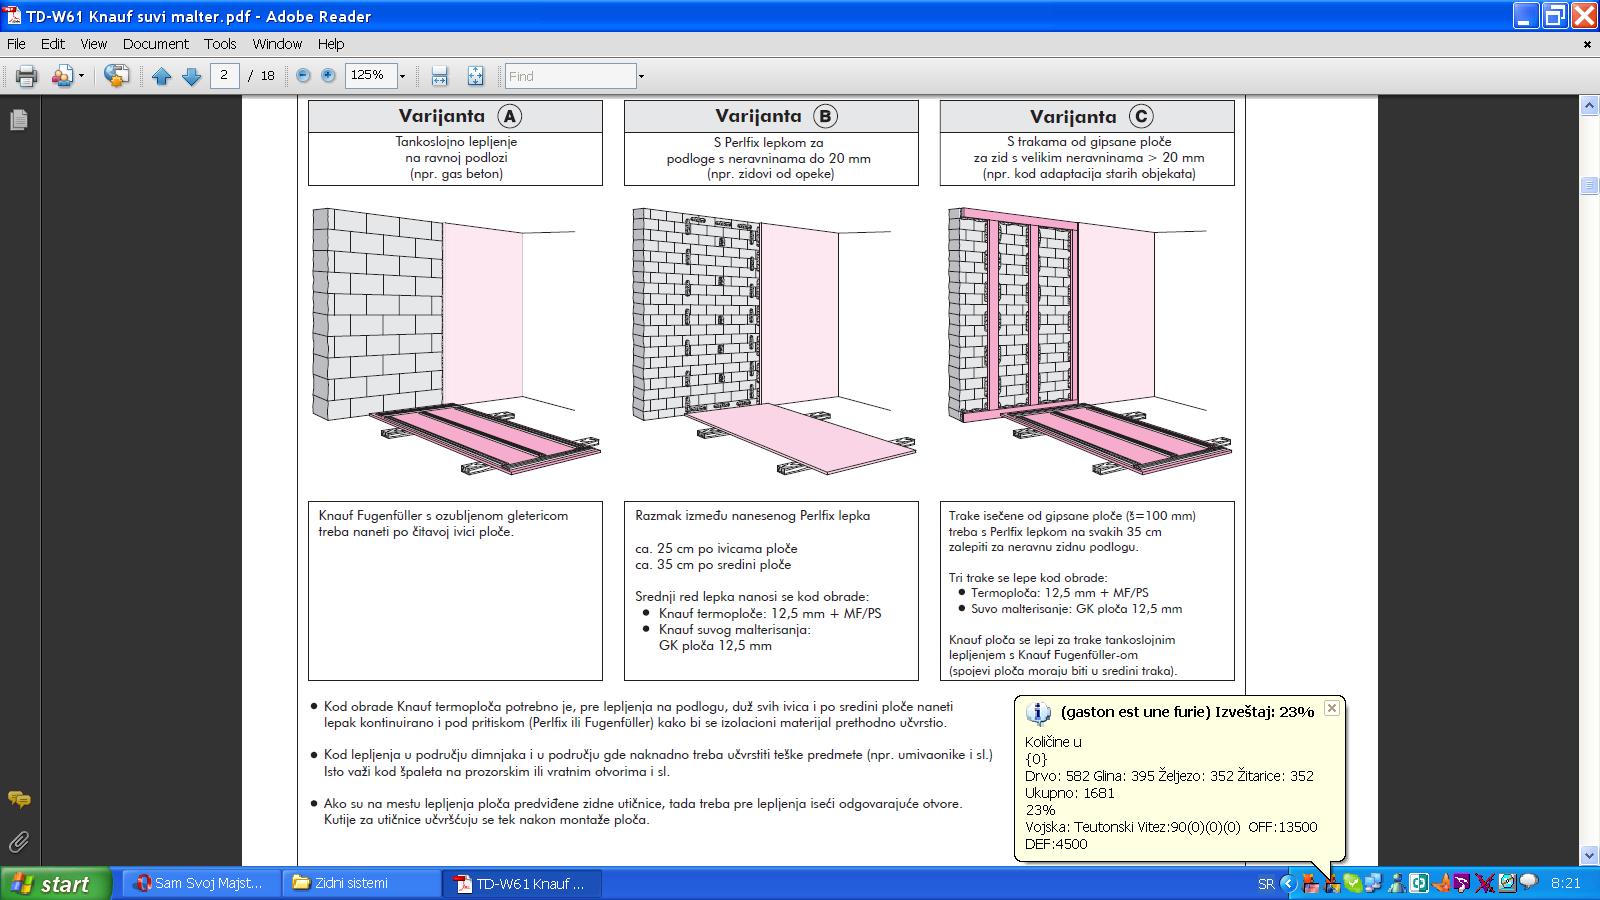Click the zoom in plus button
Image resolution: width=1600 pixels, height=900 pixels.
tap(328, 76)
